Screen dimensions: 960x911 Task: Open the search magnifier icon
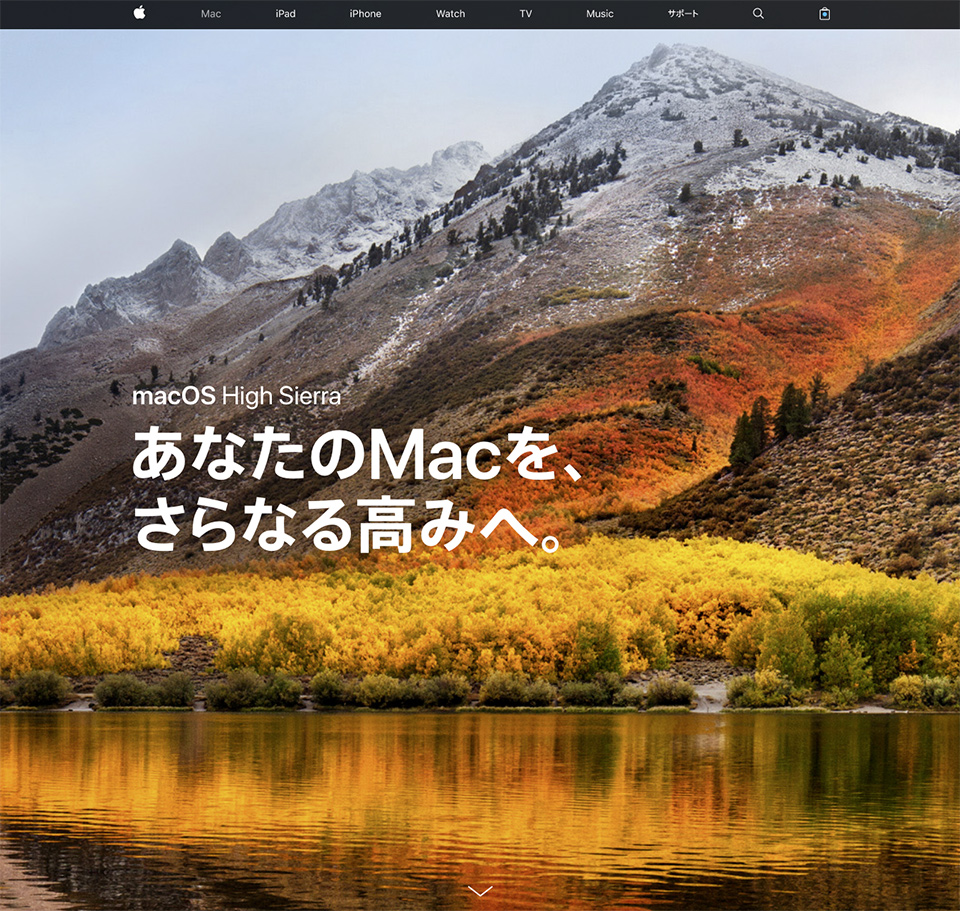(x=758, y=13)
